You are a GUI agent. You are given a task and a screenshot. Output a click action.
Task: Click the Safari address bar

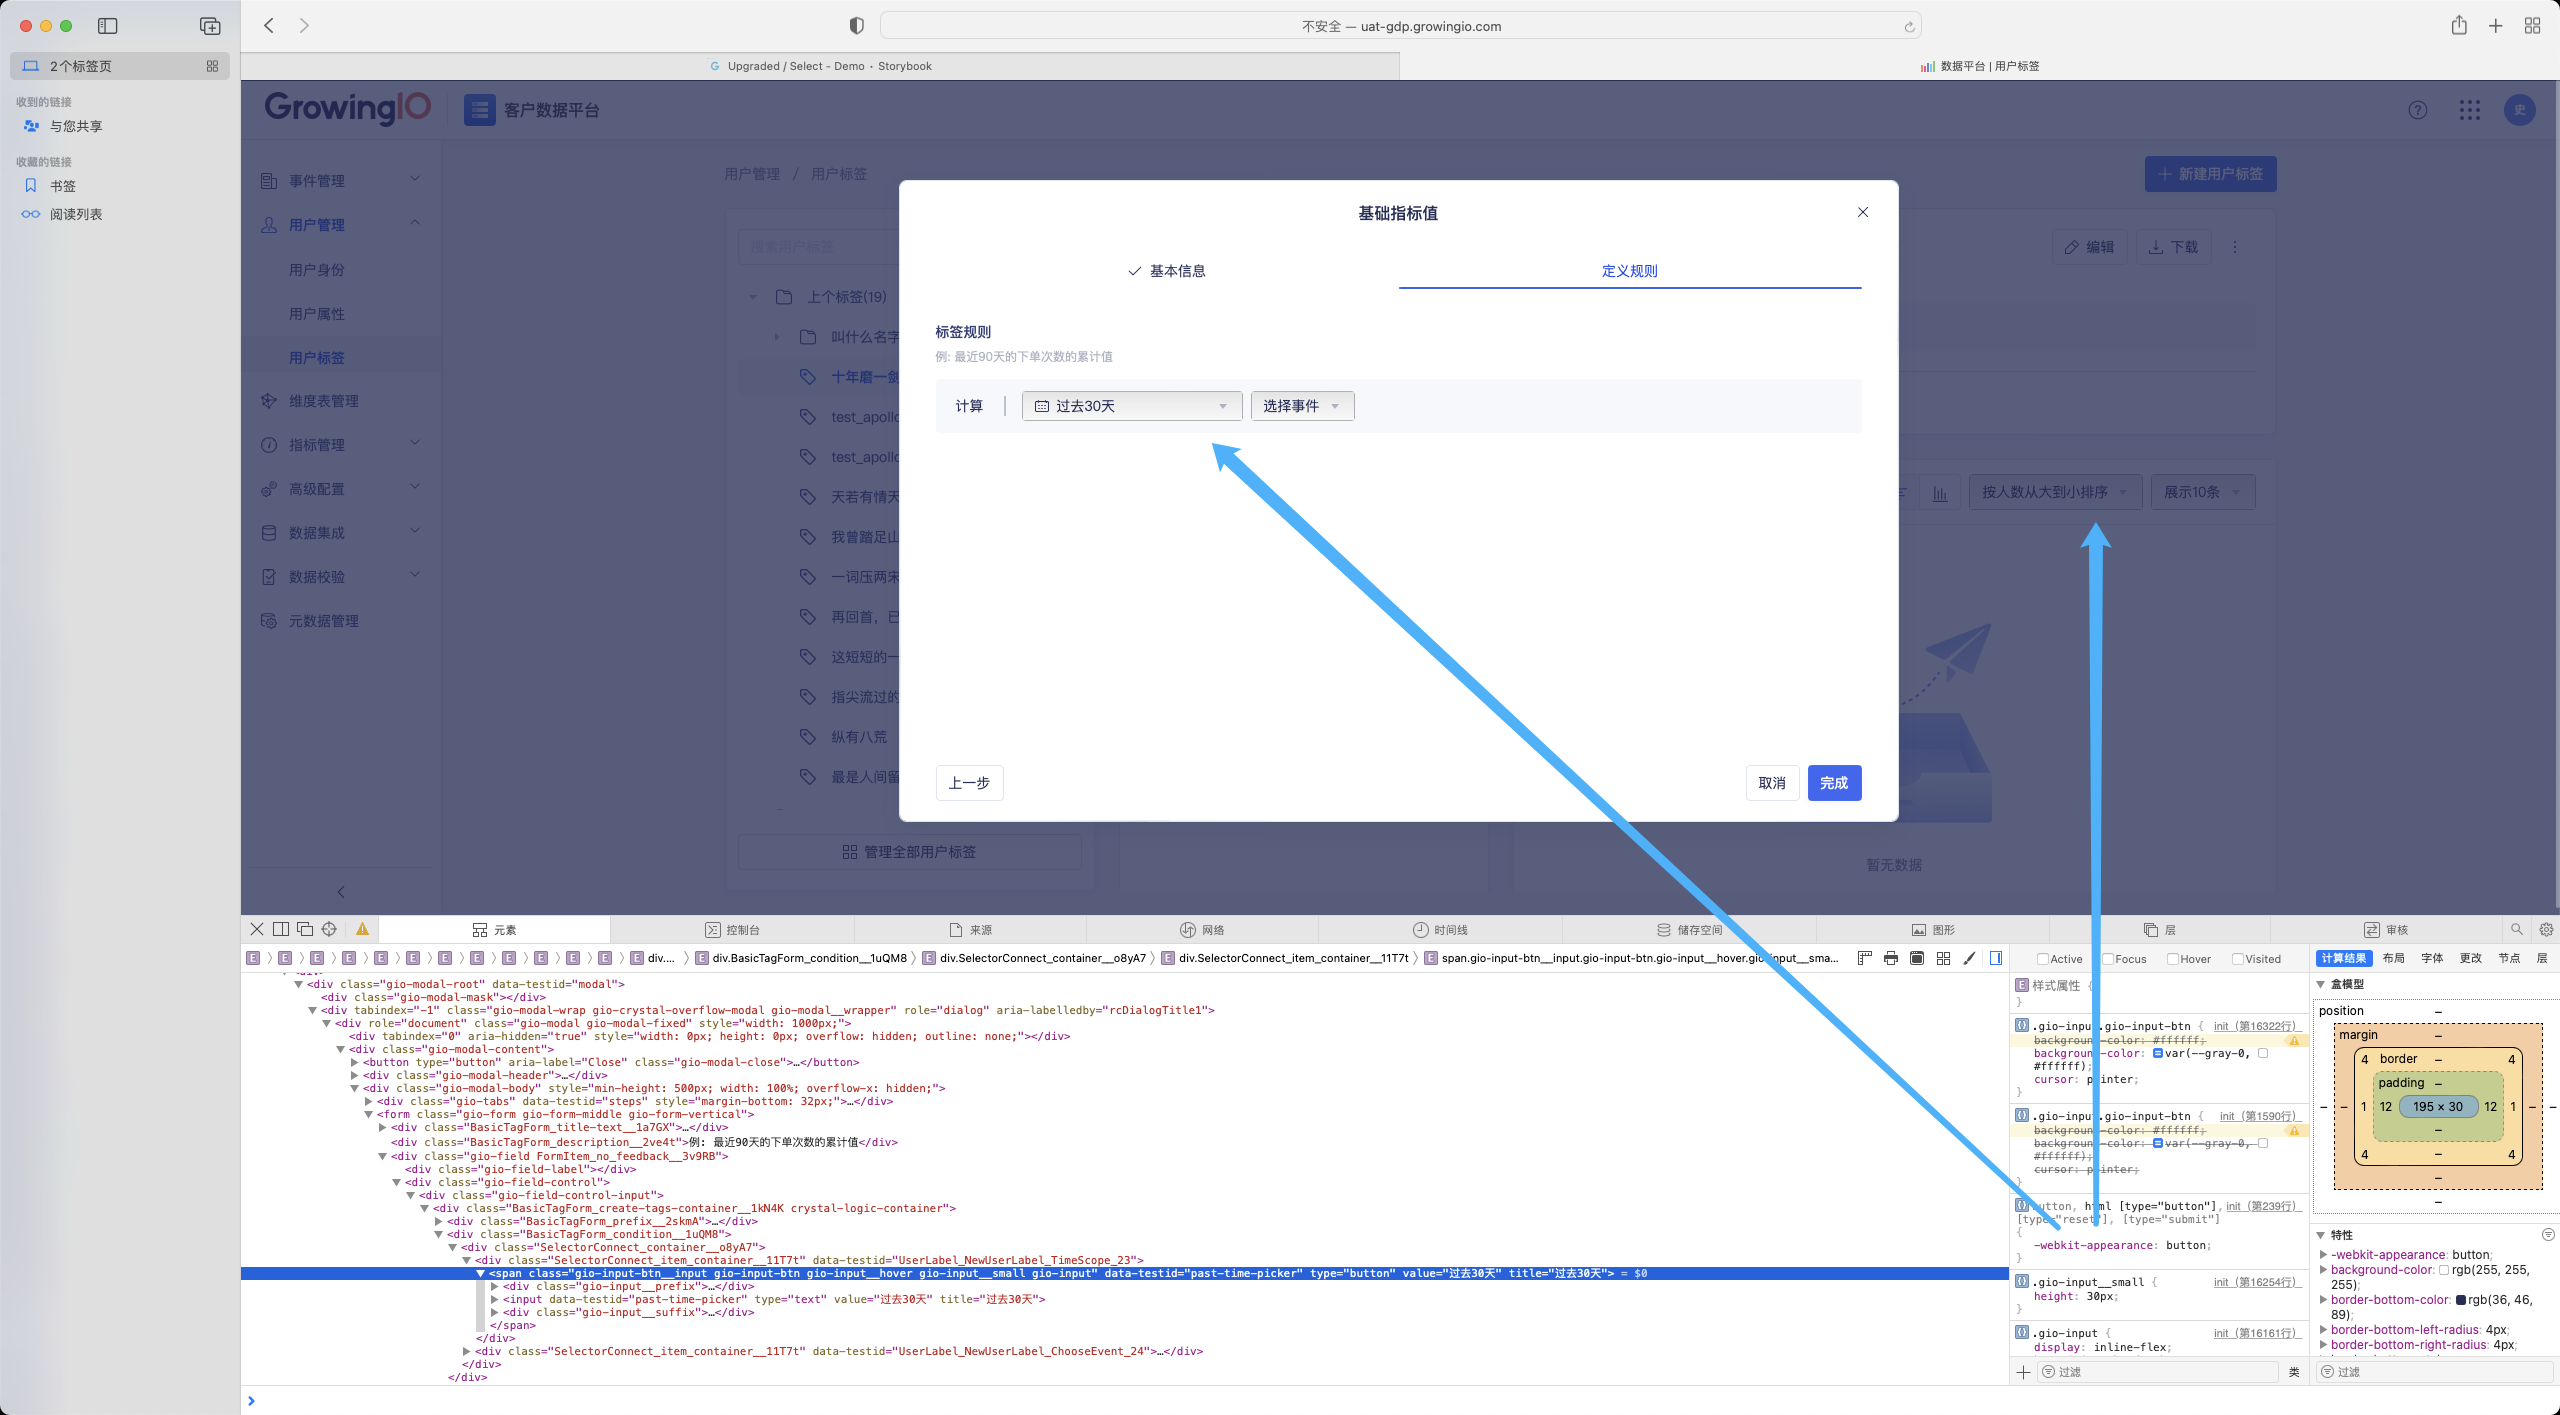[1400, 26]
